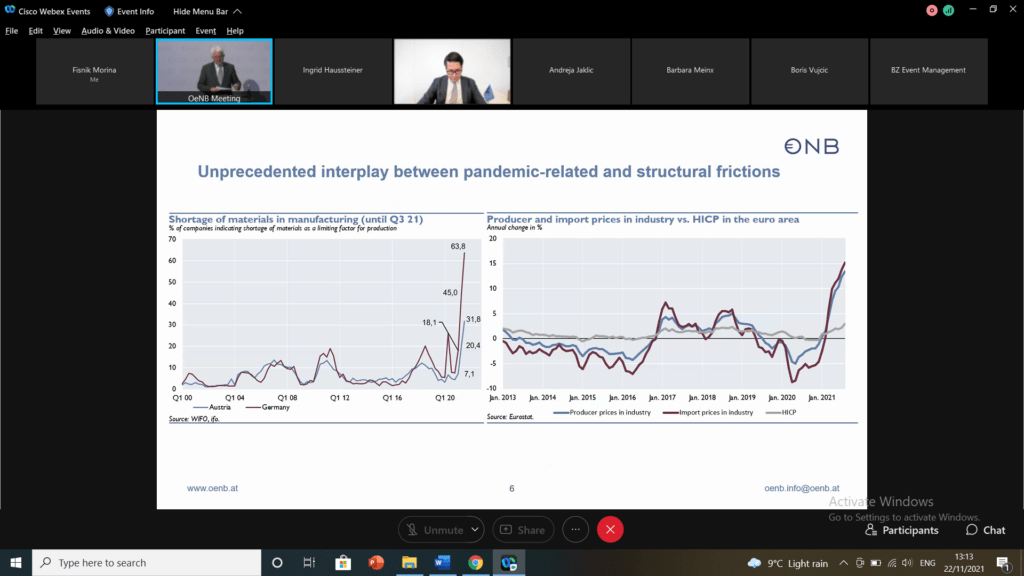Collapse the Hide Menu Bar chevron
Image resolution: width=1024 pixels, height=576 pixels.
(x=238, y=11)
